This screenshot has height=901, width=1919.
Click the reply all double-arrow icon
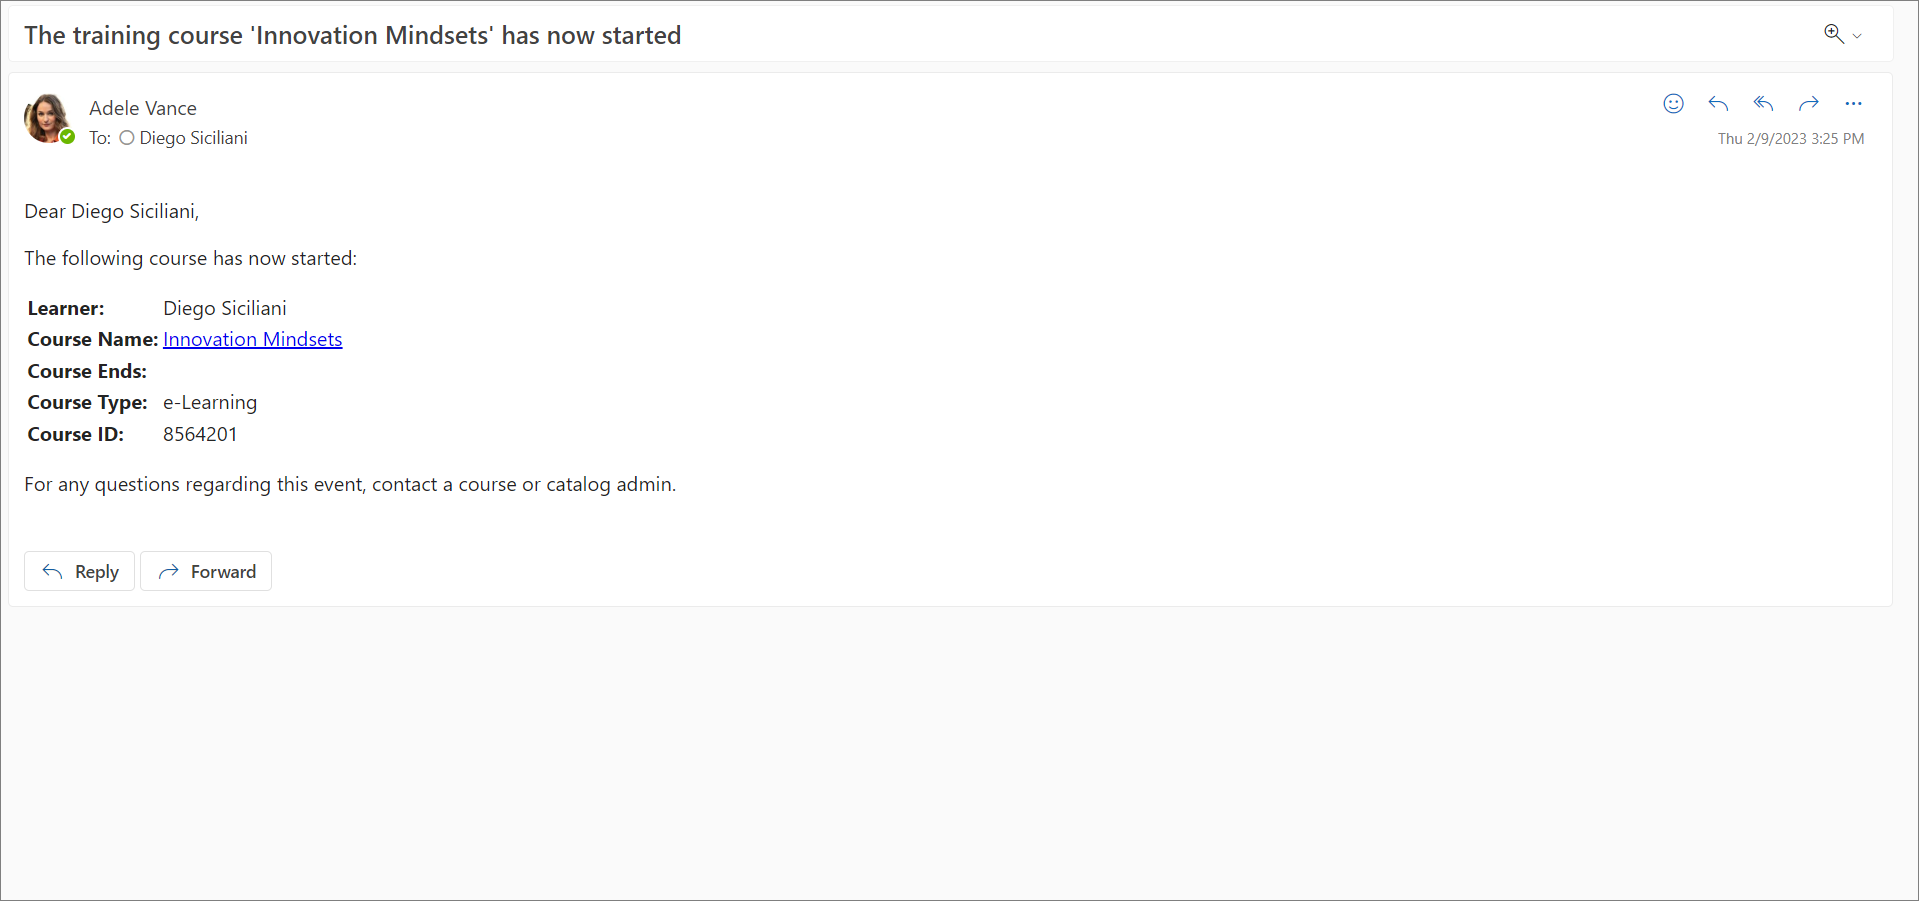[1763, 104]
